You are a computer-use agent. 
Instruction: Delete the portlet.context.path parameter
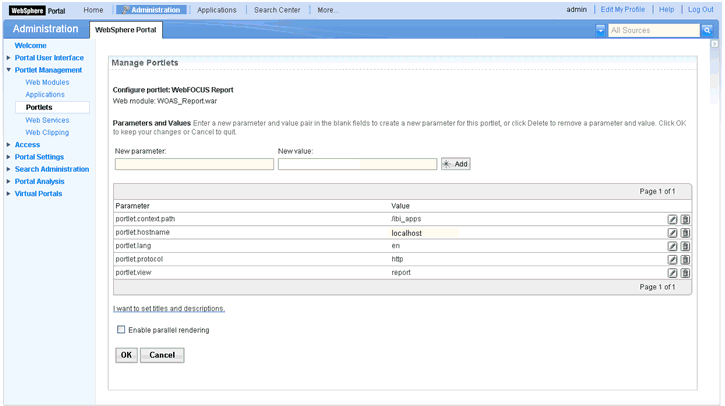[686, 219]
